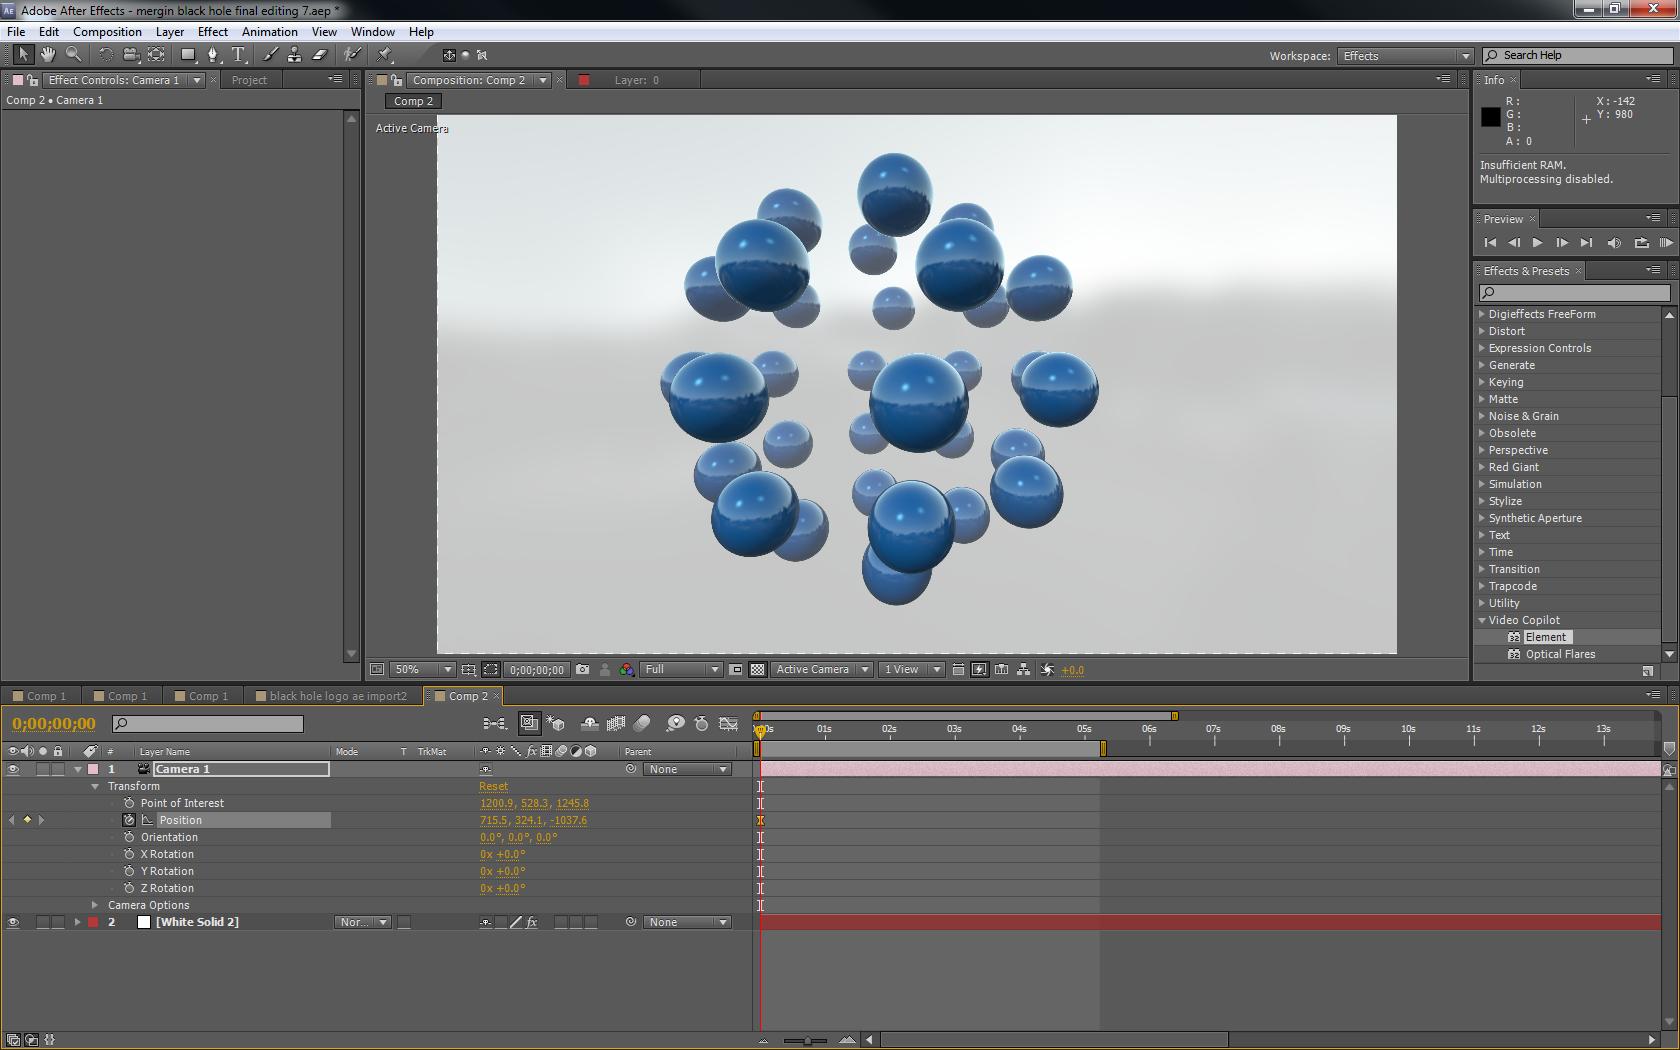Screen dimensions: 1680x1050
Task: Select the Rotation tool
Action: (x=105, y=54)
